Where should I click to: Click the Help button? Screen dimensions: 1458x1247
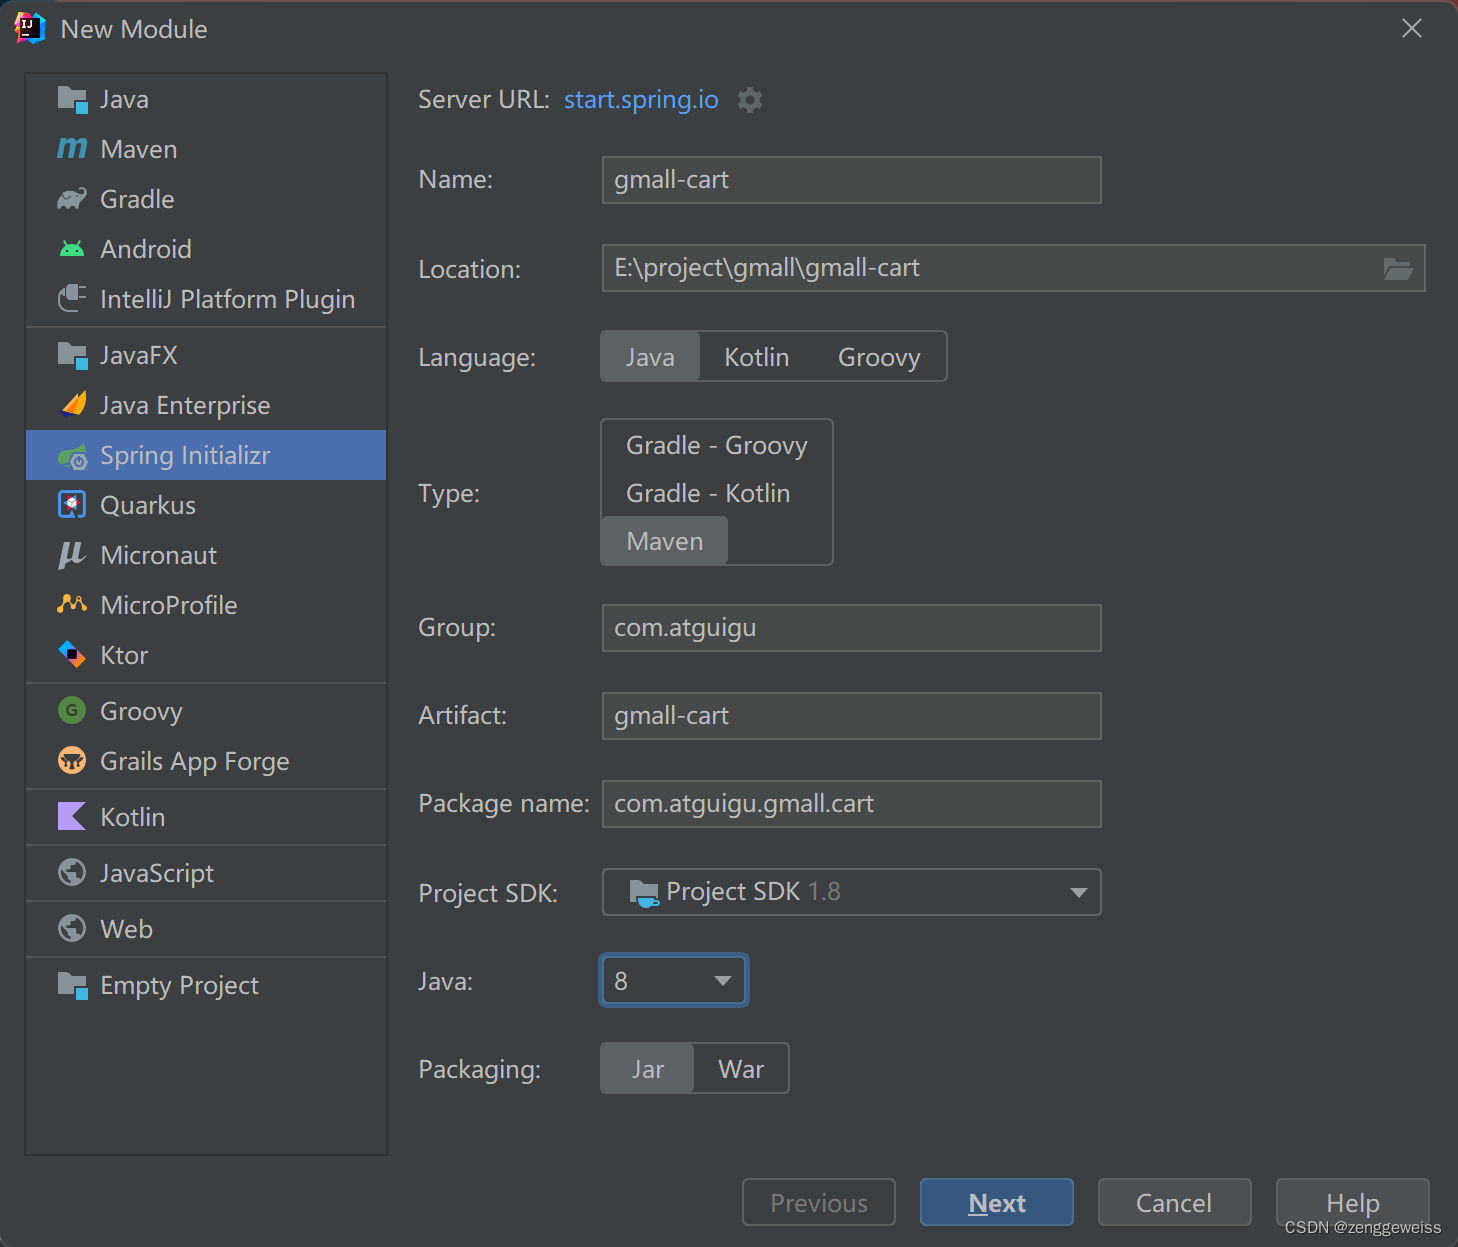coord(1353,1202)
